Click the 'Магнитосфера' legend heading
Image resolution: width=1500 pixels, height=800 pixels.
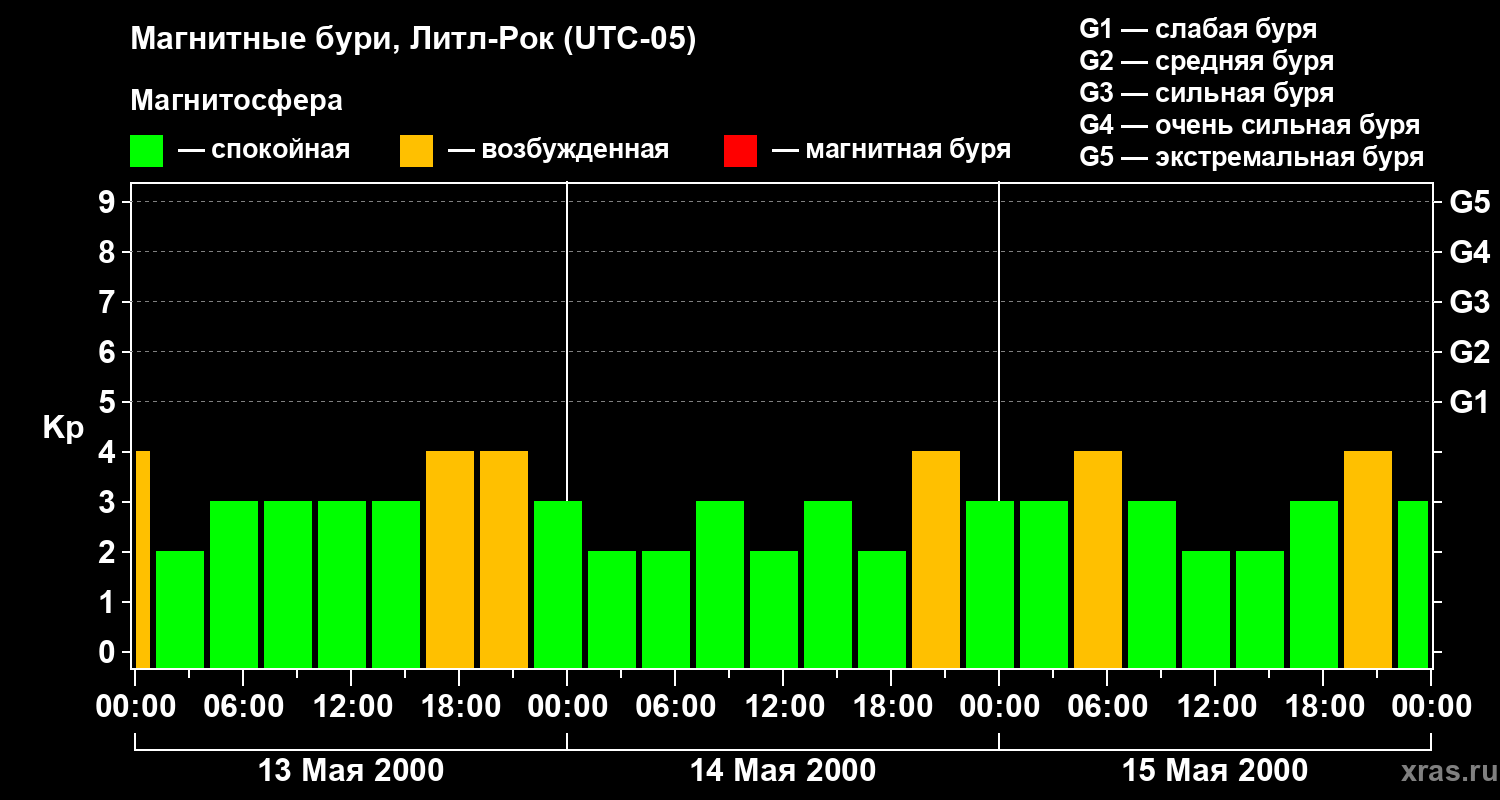coord(236,100)
